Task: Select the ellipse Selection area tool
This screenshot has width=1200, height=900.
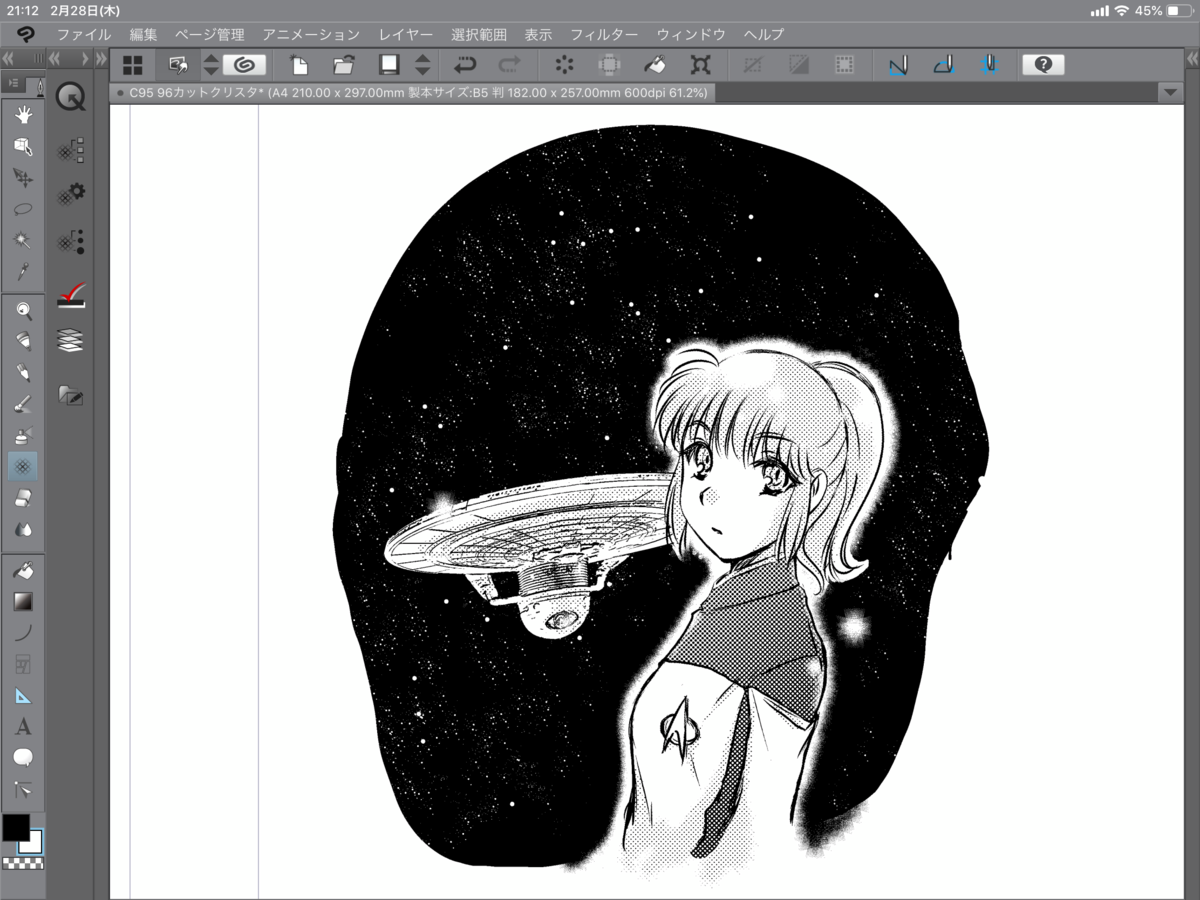Action: 23,209
